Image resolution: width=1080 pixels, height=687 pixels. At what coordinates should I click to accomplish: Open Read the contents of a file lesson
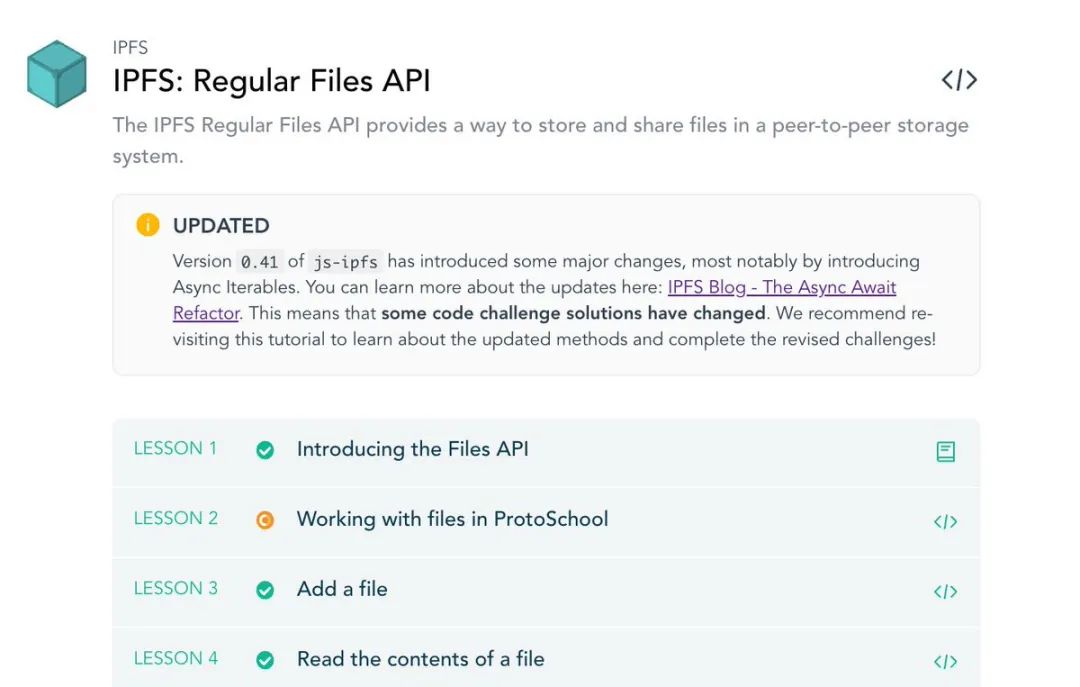pyautogui.click(x=421, y=659)
